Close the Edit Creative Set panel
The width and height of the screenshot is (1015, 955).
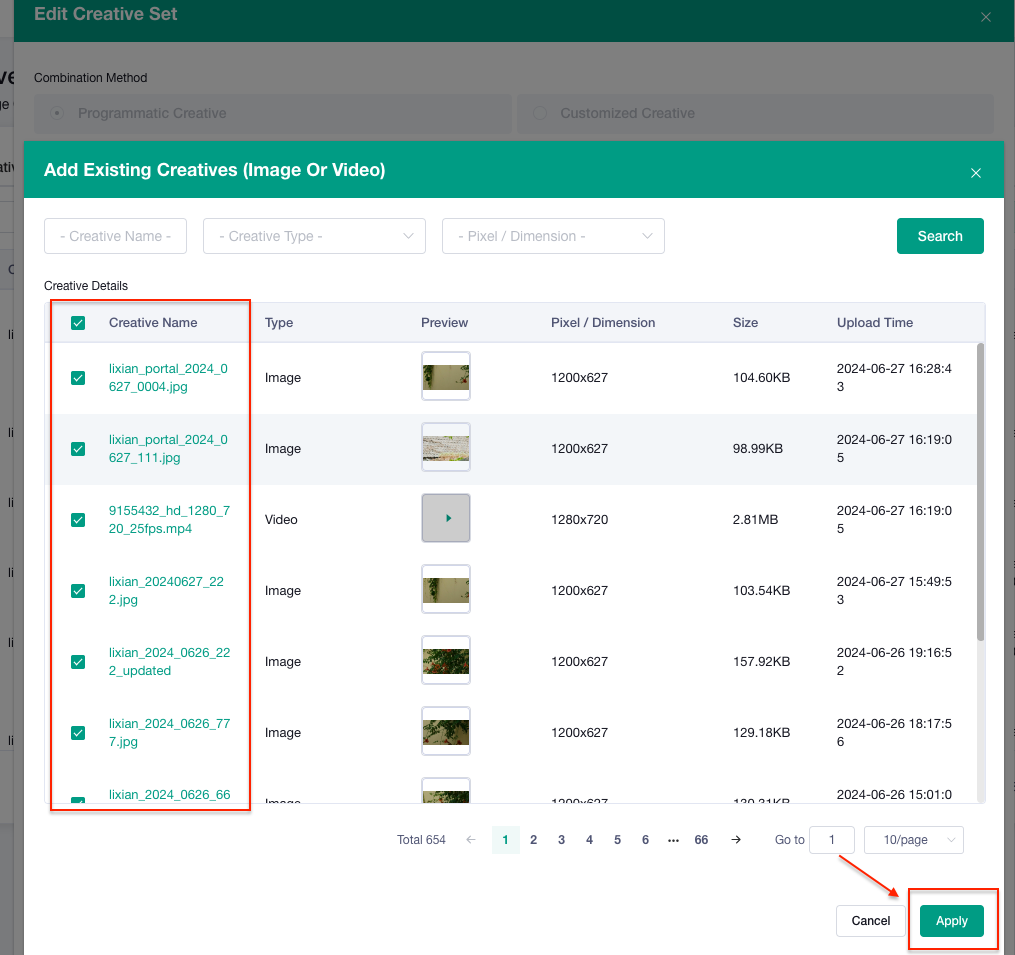[986, 17]
